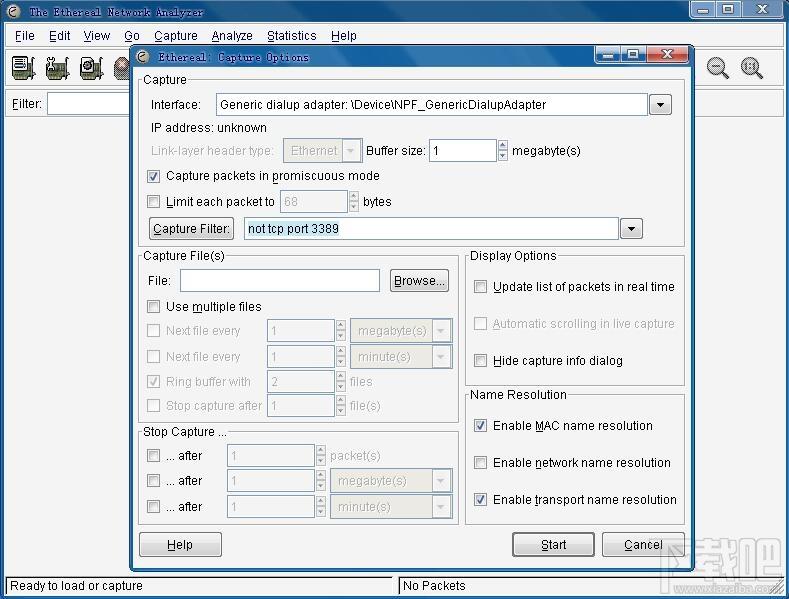The image size is (789, 599).
Task: Click Start to begin capturing
Action: pos(554,545)
